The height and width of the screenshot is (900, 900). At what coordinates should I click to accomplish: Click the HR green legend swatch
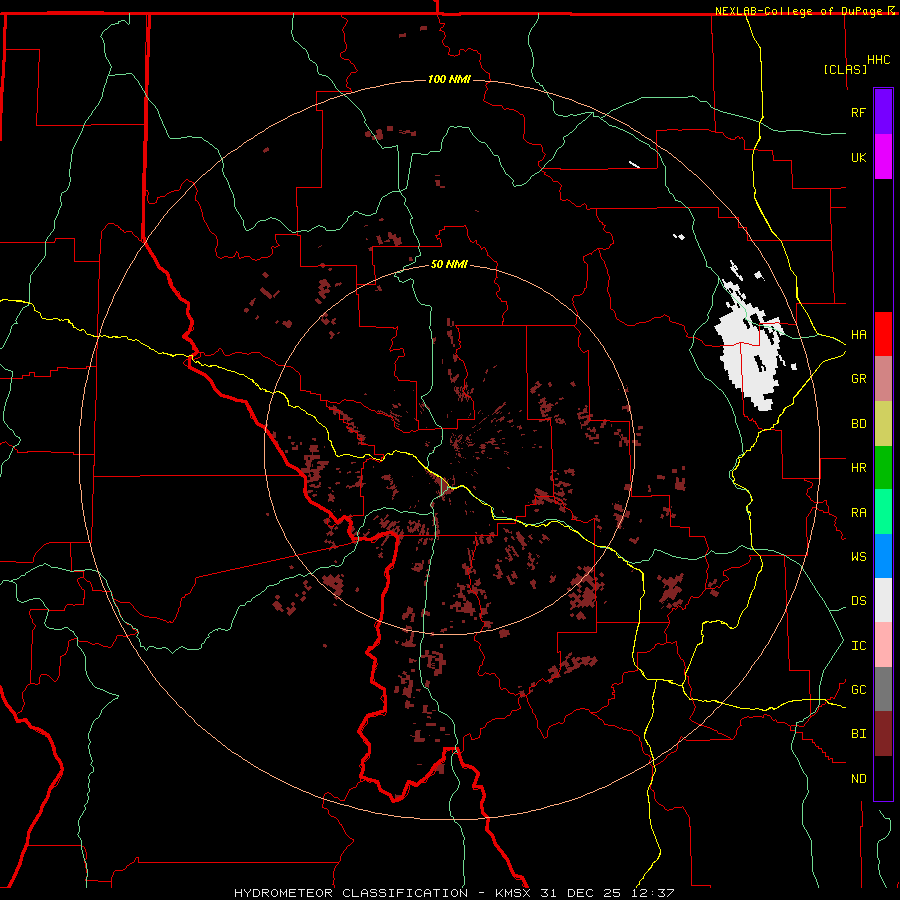883,468
